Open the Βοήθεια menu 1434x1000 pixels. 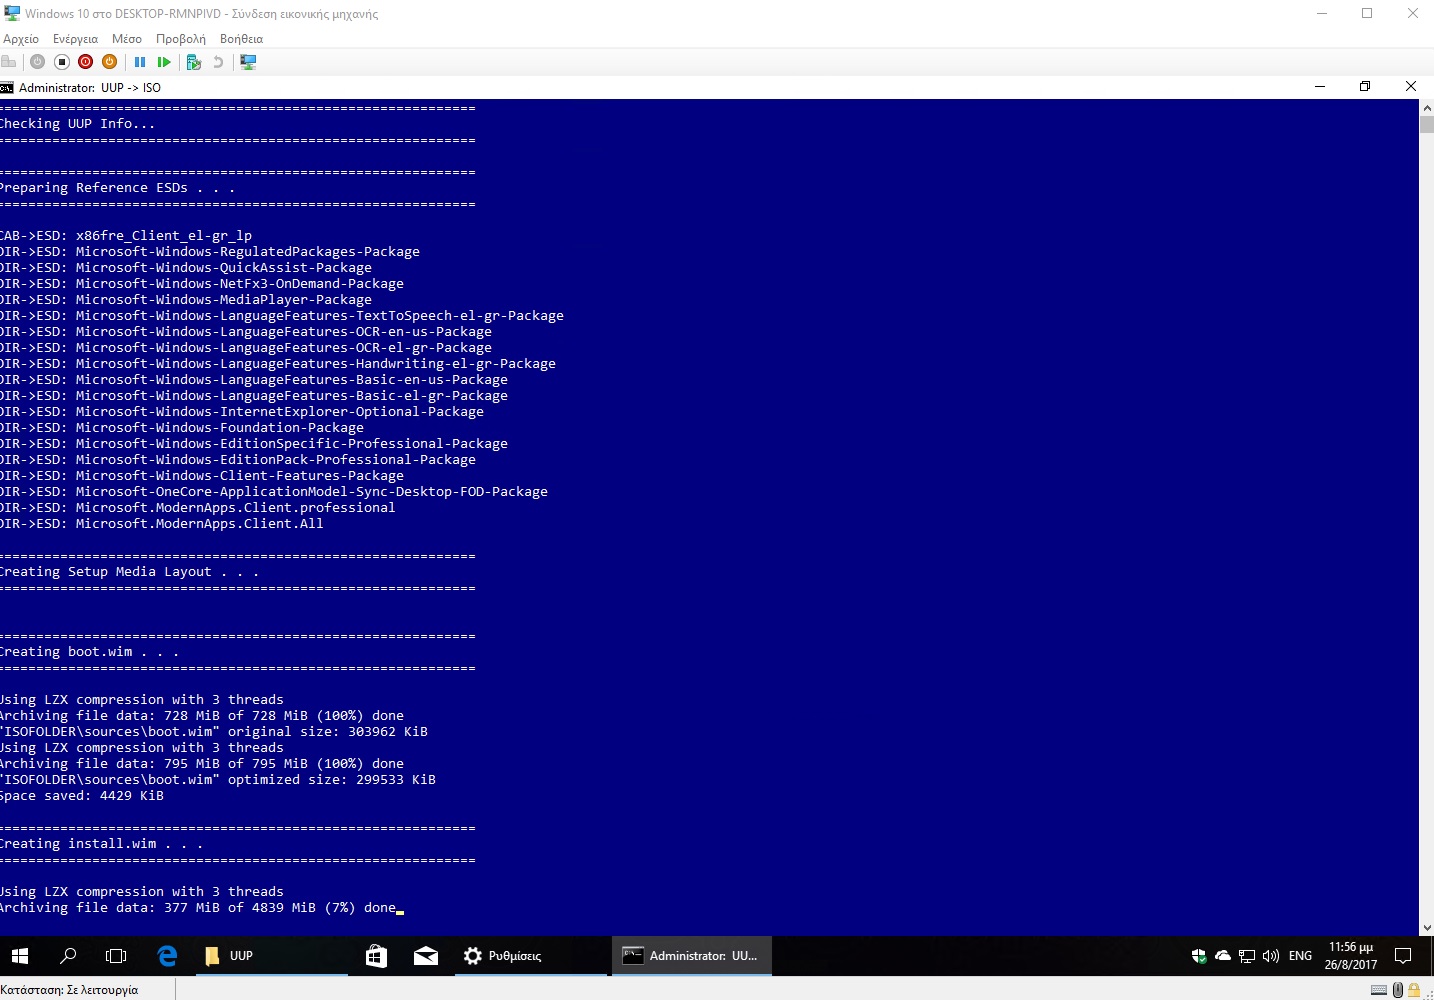point(241,39)
